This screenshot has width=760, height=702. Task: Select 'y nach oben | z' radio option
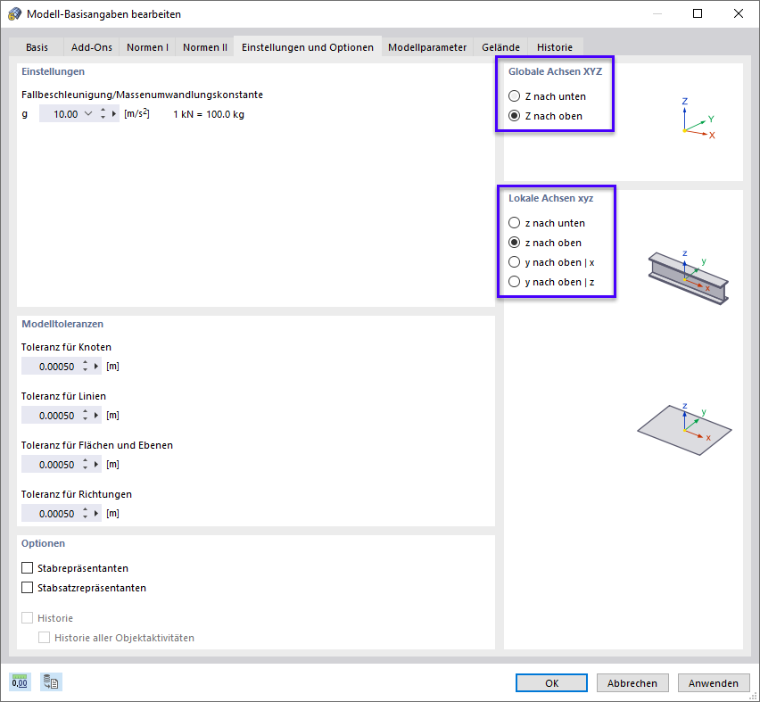(514, 282)
